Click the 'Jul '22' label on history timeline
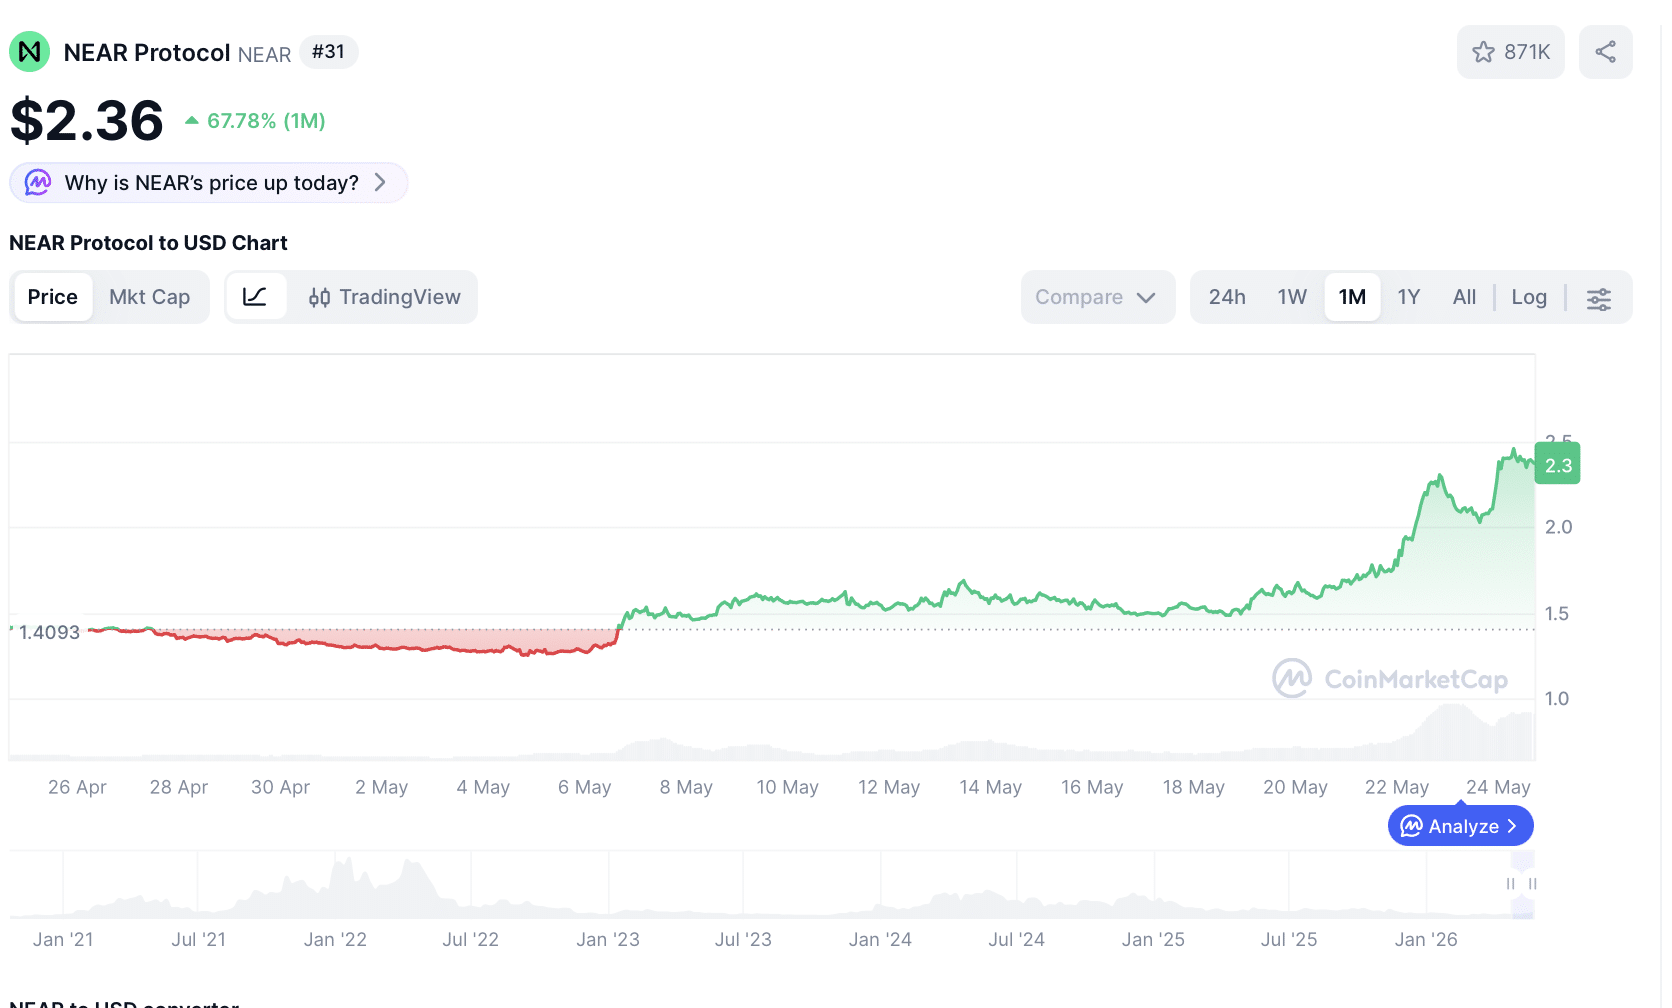 pyautogui.click(x=471, y=939)
